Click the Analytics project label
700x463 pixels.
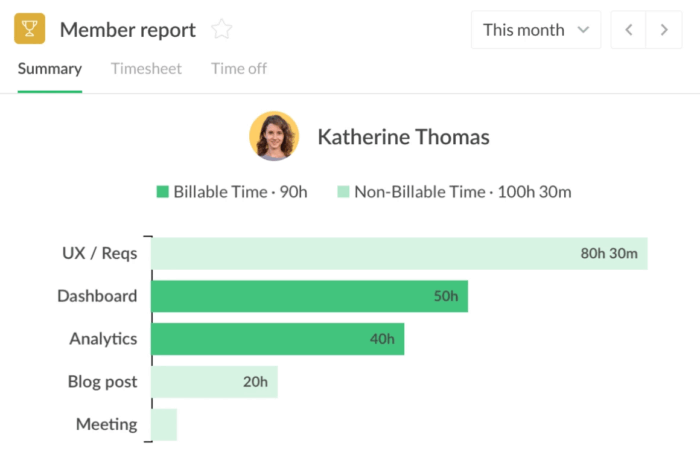coord(103,339)
